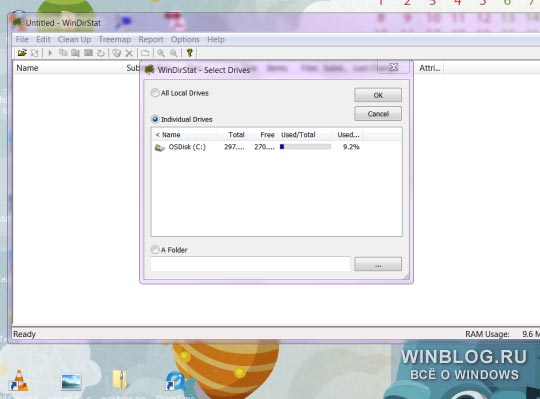Image resolution: width=540 pixels, height=399 pixels.
Task: Open the Report menu
Action: click(151, 40)
